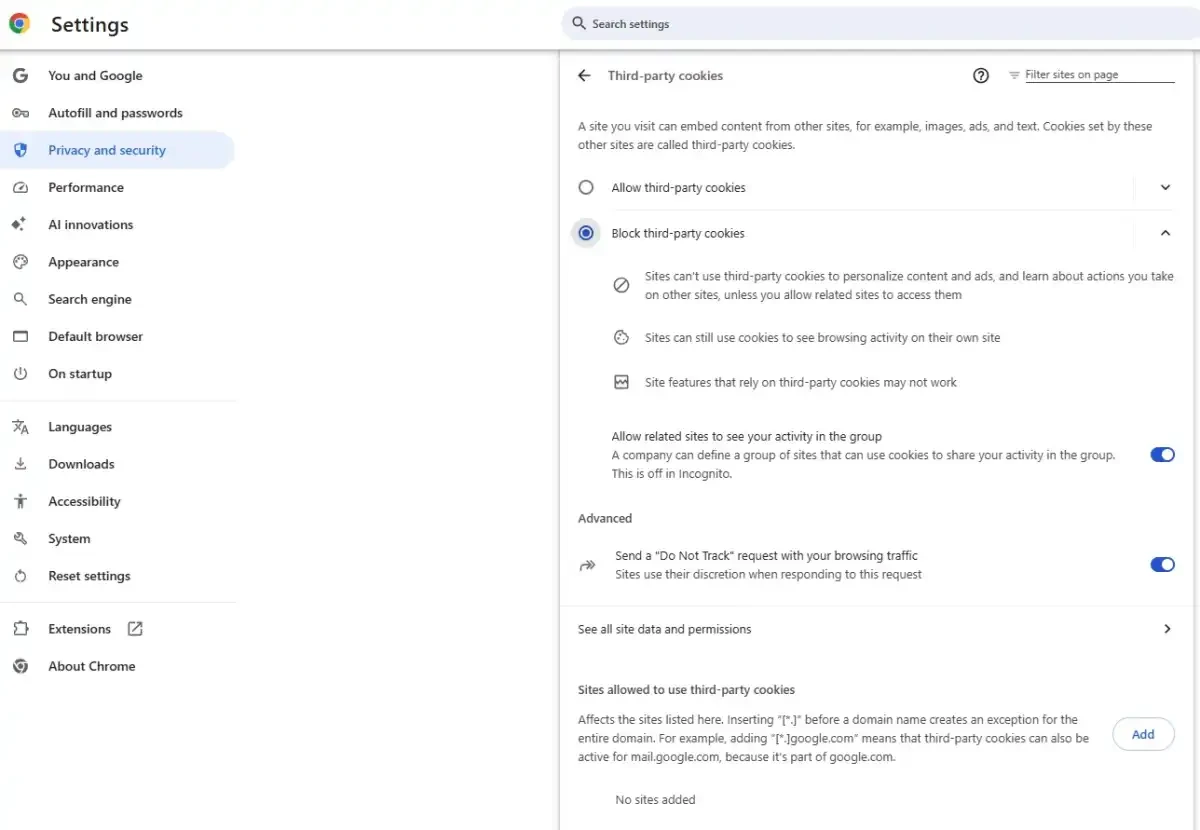Click the Autofill key icon

20,113
